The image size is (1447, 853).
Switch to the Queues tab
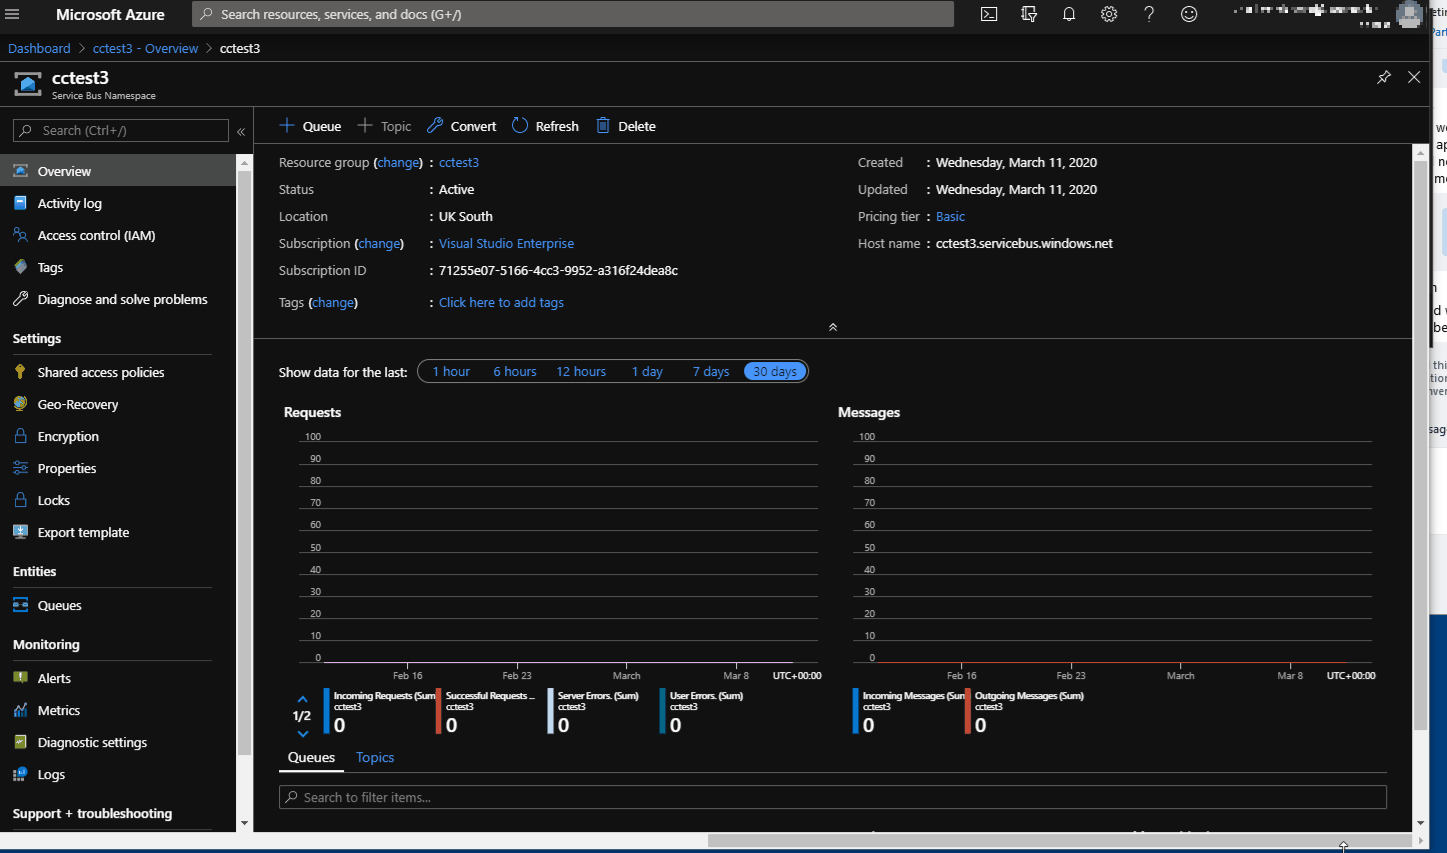point(311,757)
